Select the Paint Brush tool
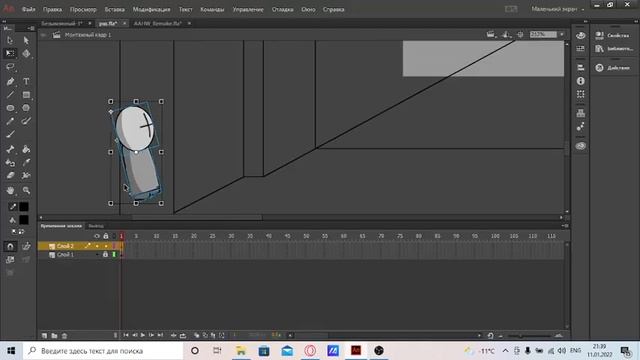Viewport: 640px width, 360px height. click(x=26, y=121)
